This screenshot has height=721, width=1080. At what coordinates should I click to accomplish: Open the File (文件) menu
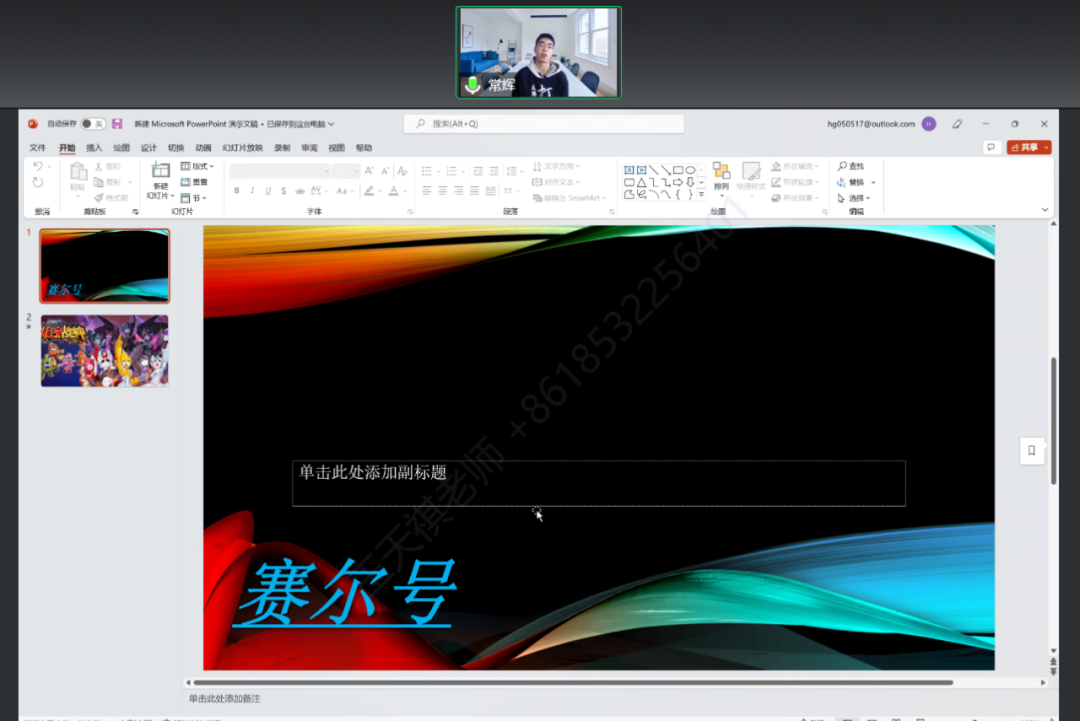coord(37,147)
